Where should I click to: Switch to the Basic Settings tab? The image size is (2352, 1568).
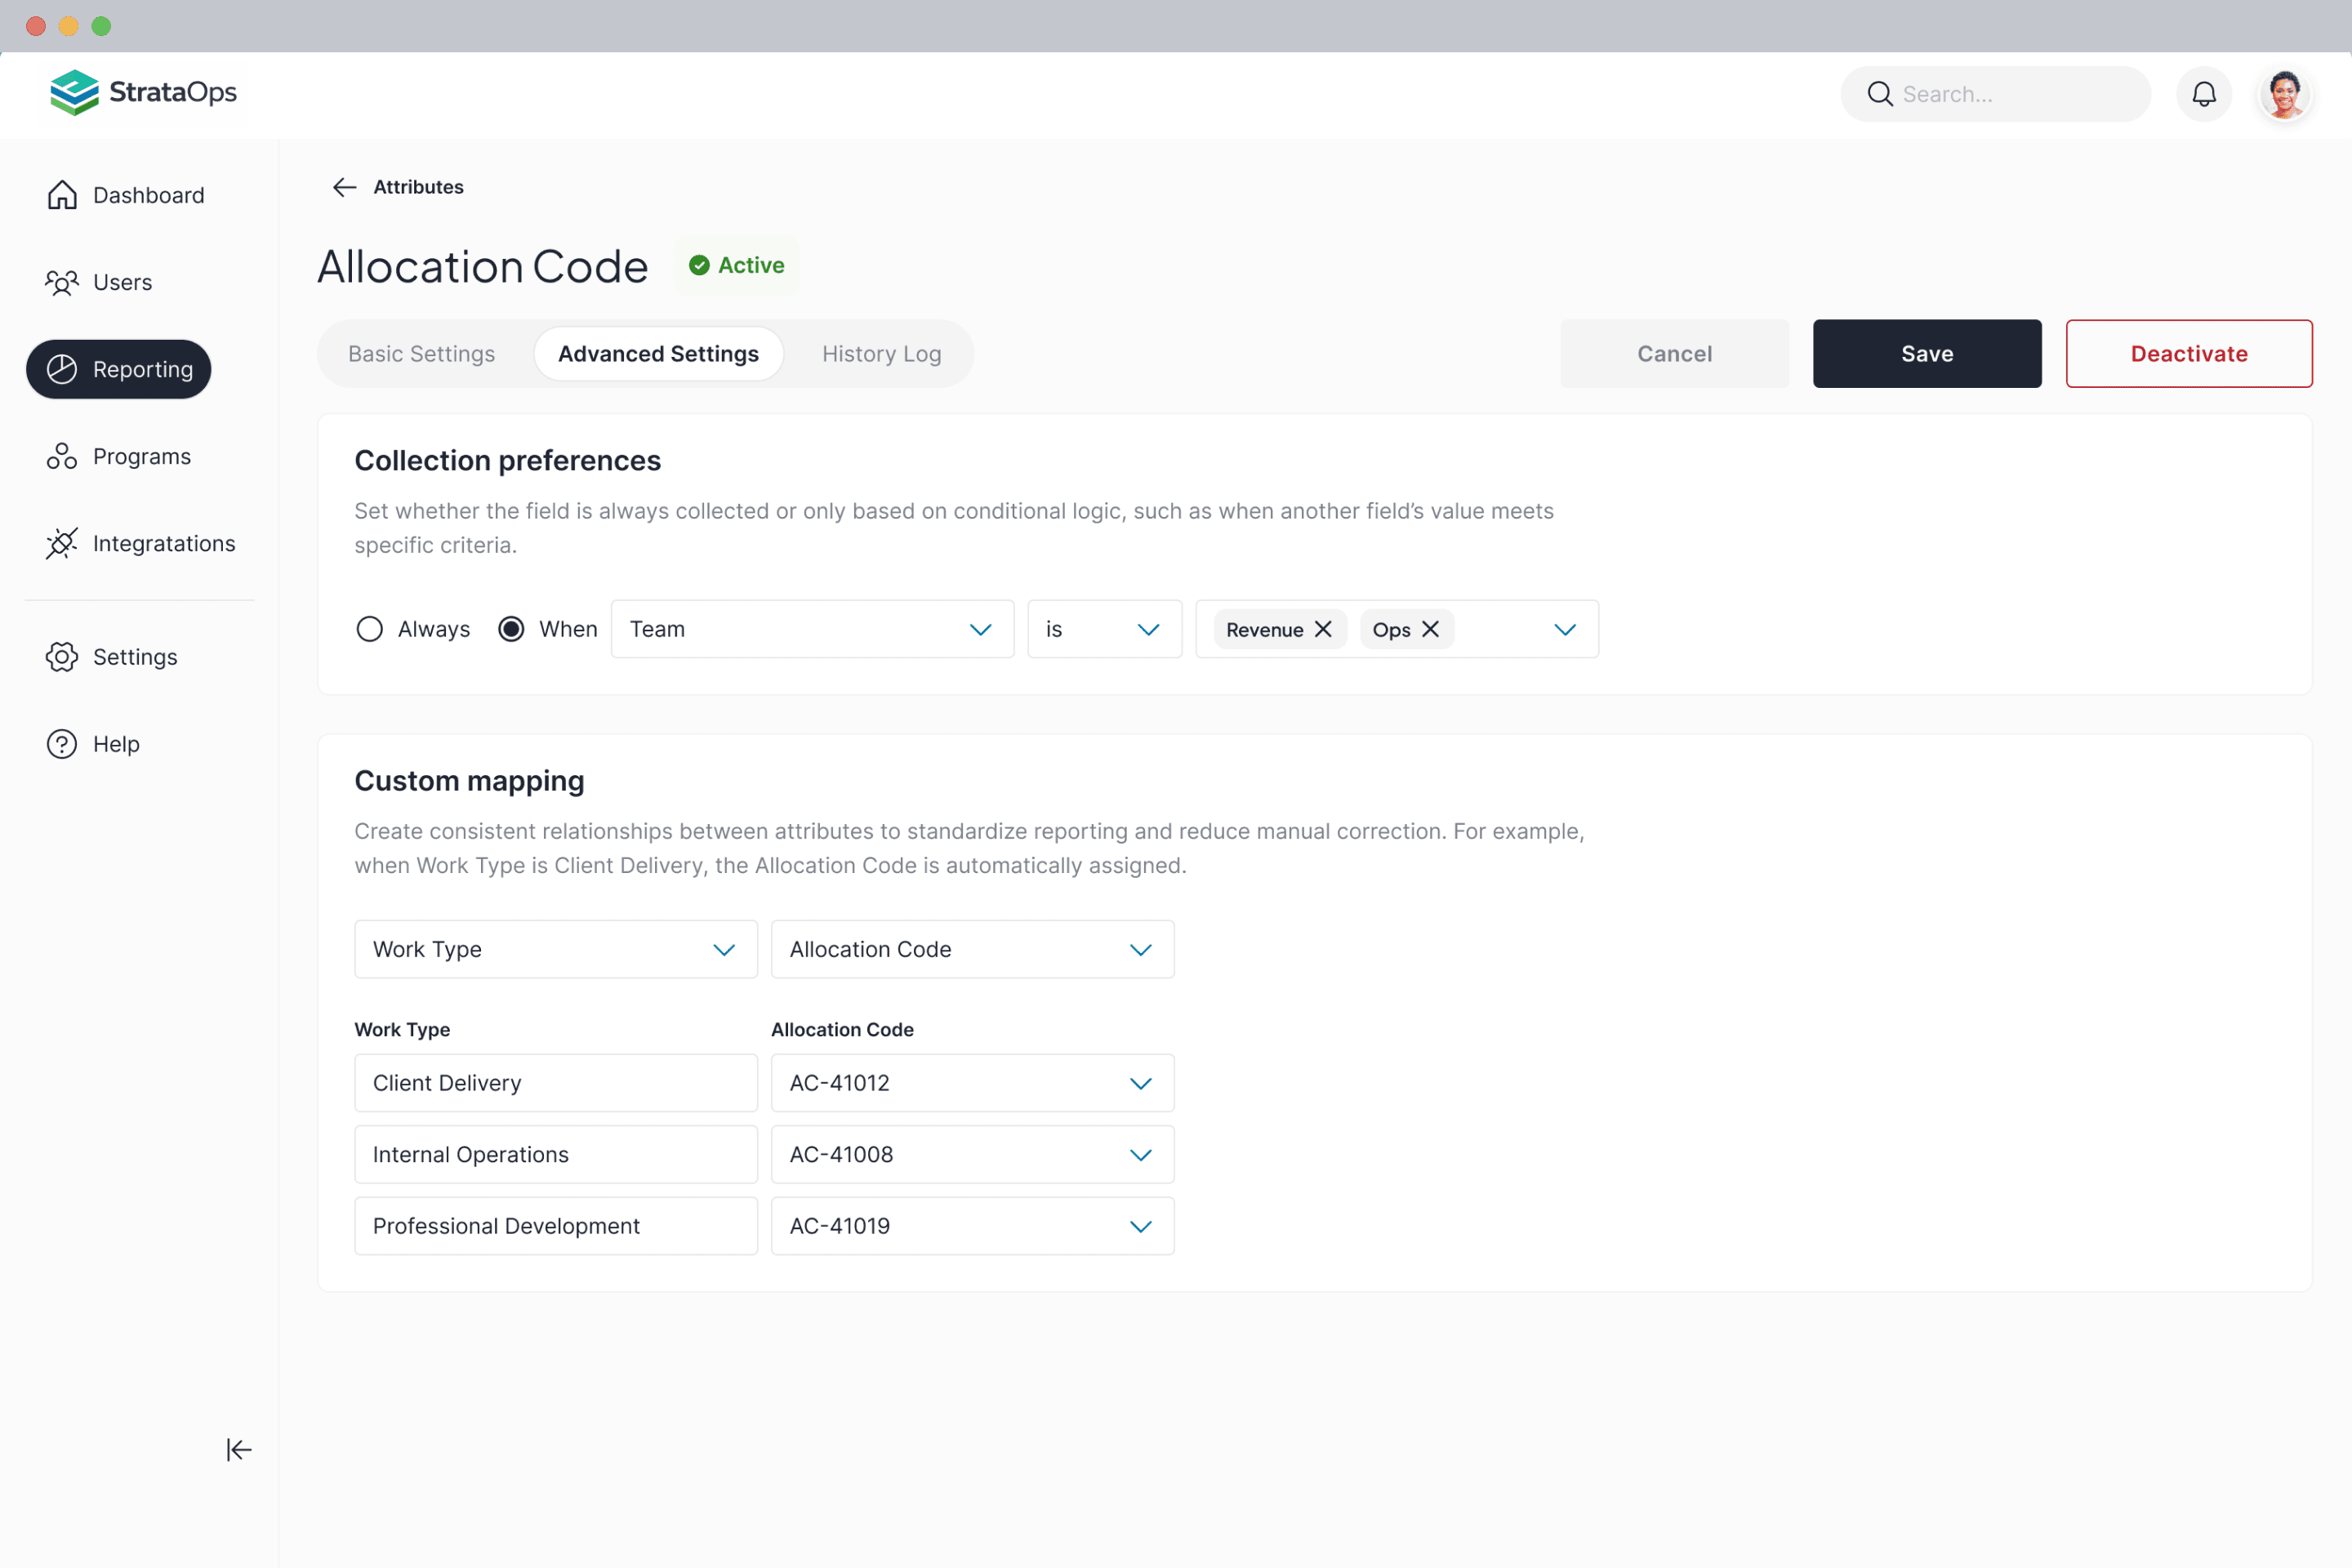(x=421, y=354)
